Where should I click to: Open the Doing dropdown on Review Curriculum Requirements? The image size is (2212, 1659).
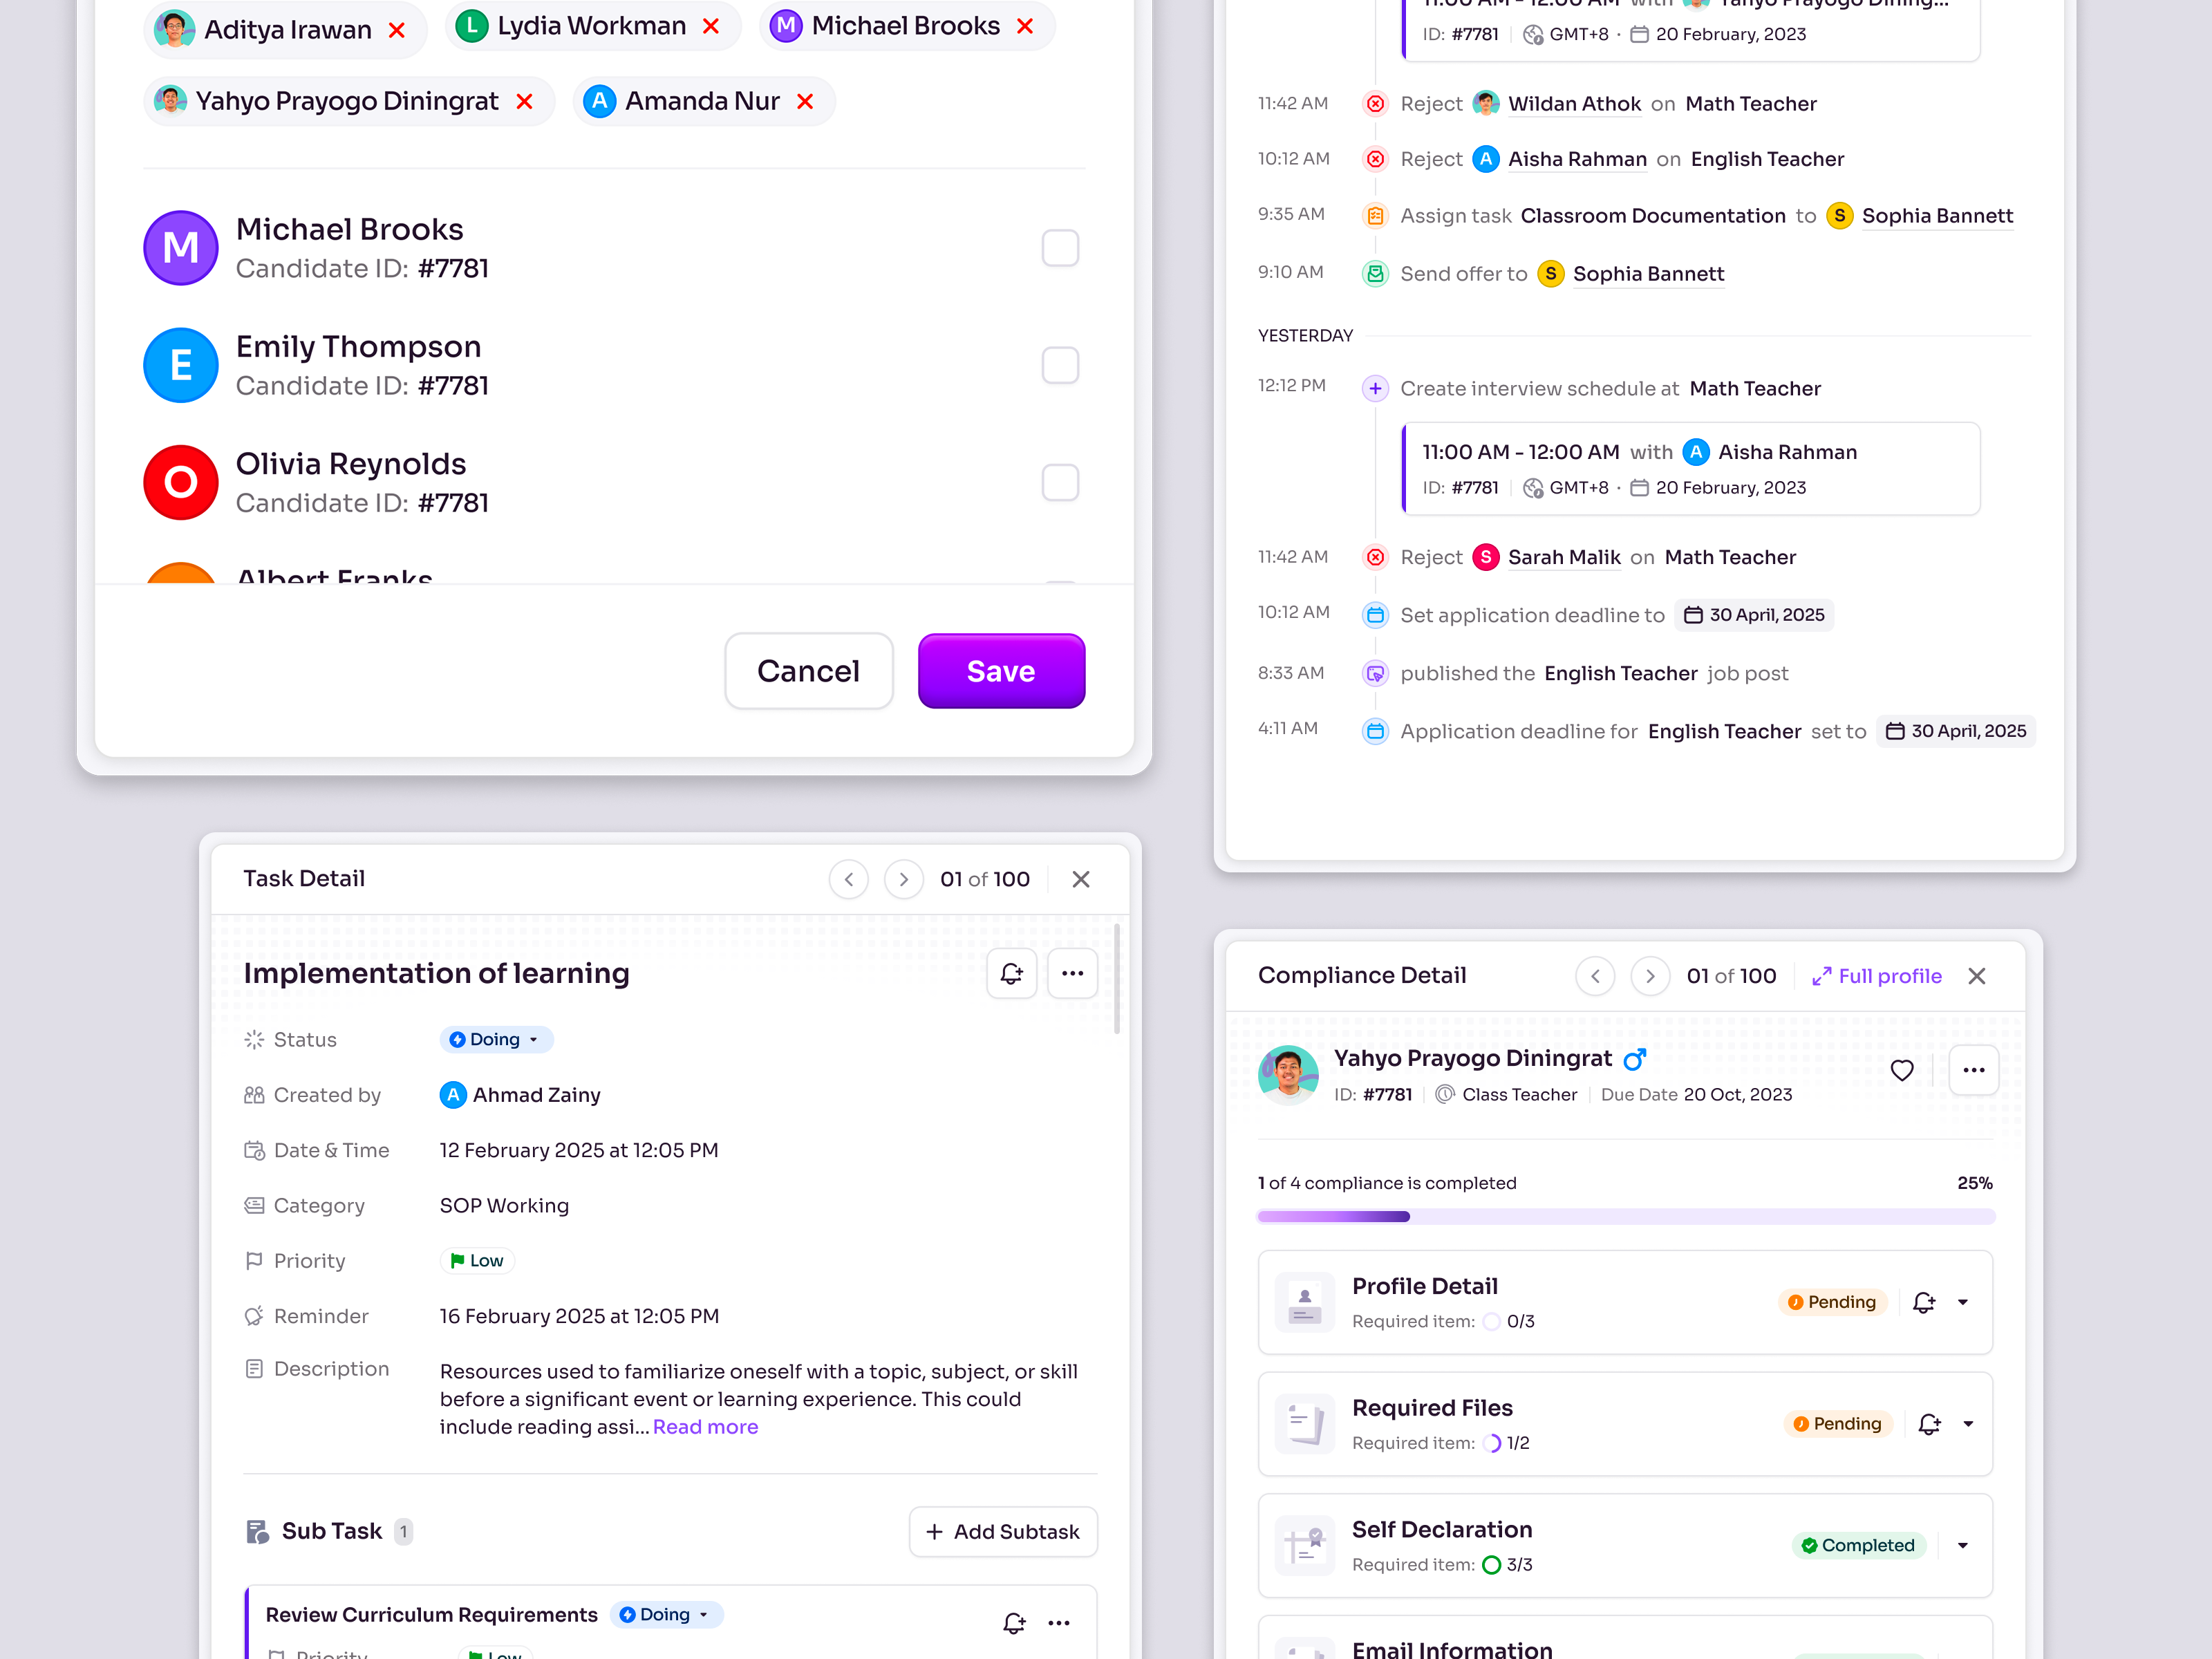point(666,1614)
